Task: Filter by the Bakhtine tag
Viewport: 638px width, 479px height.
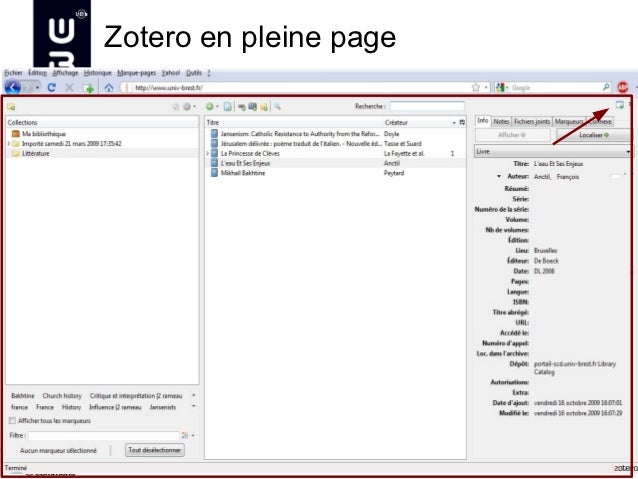Action: pyautogui.click(x=23, y=396)
